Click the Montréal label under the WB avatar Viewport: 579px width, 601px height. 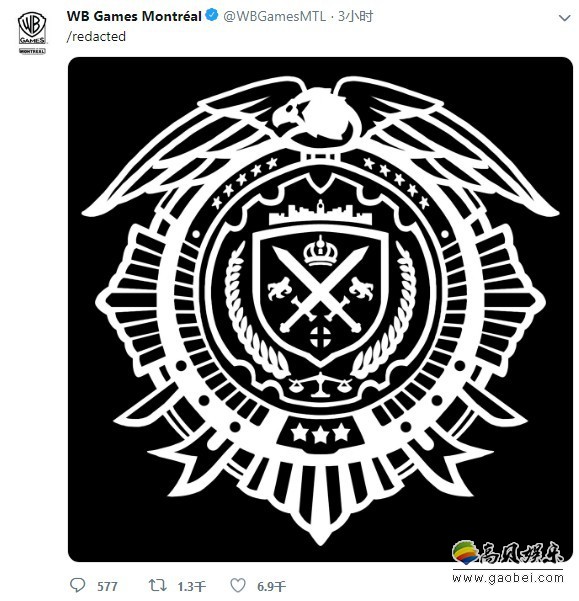tap(32, 51)
